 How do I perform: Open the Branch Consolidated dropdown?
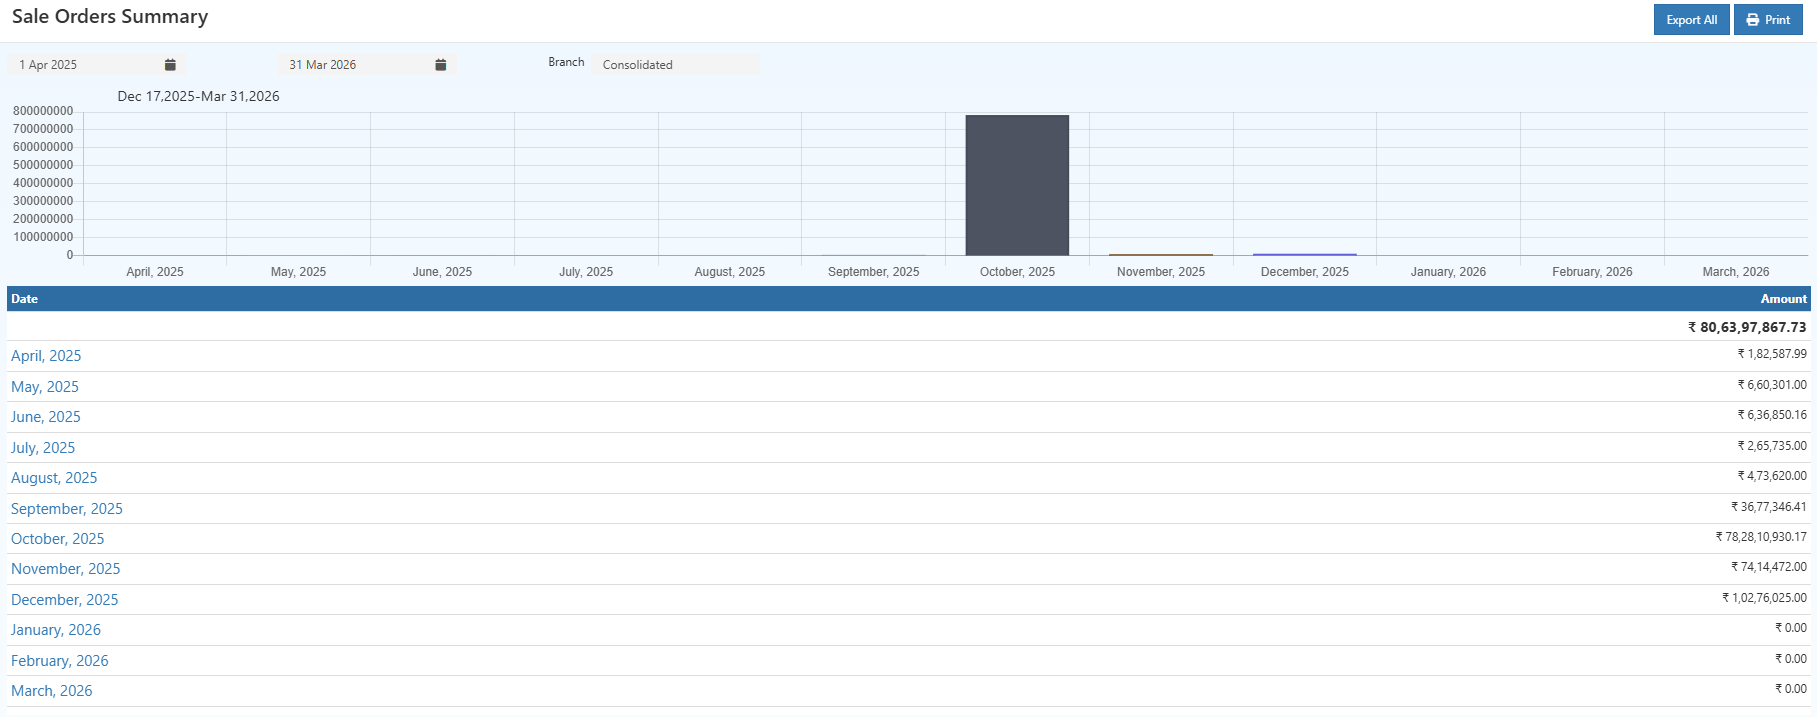coord(675,65)
